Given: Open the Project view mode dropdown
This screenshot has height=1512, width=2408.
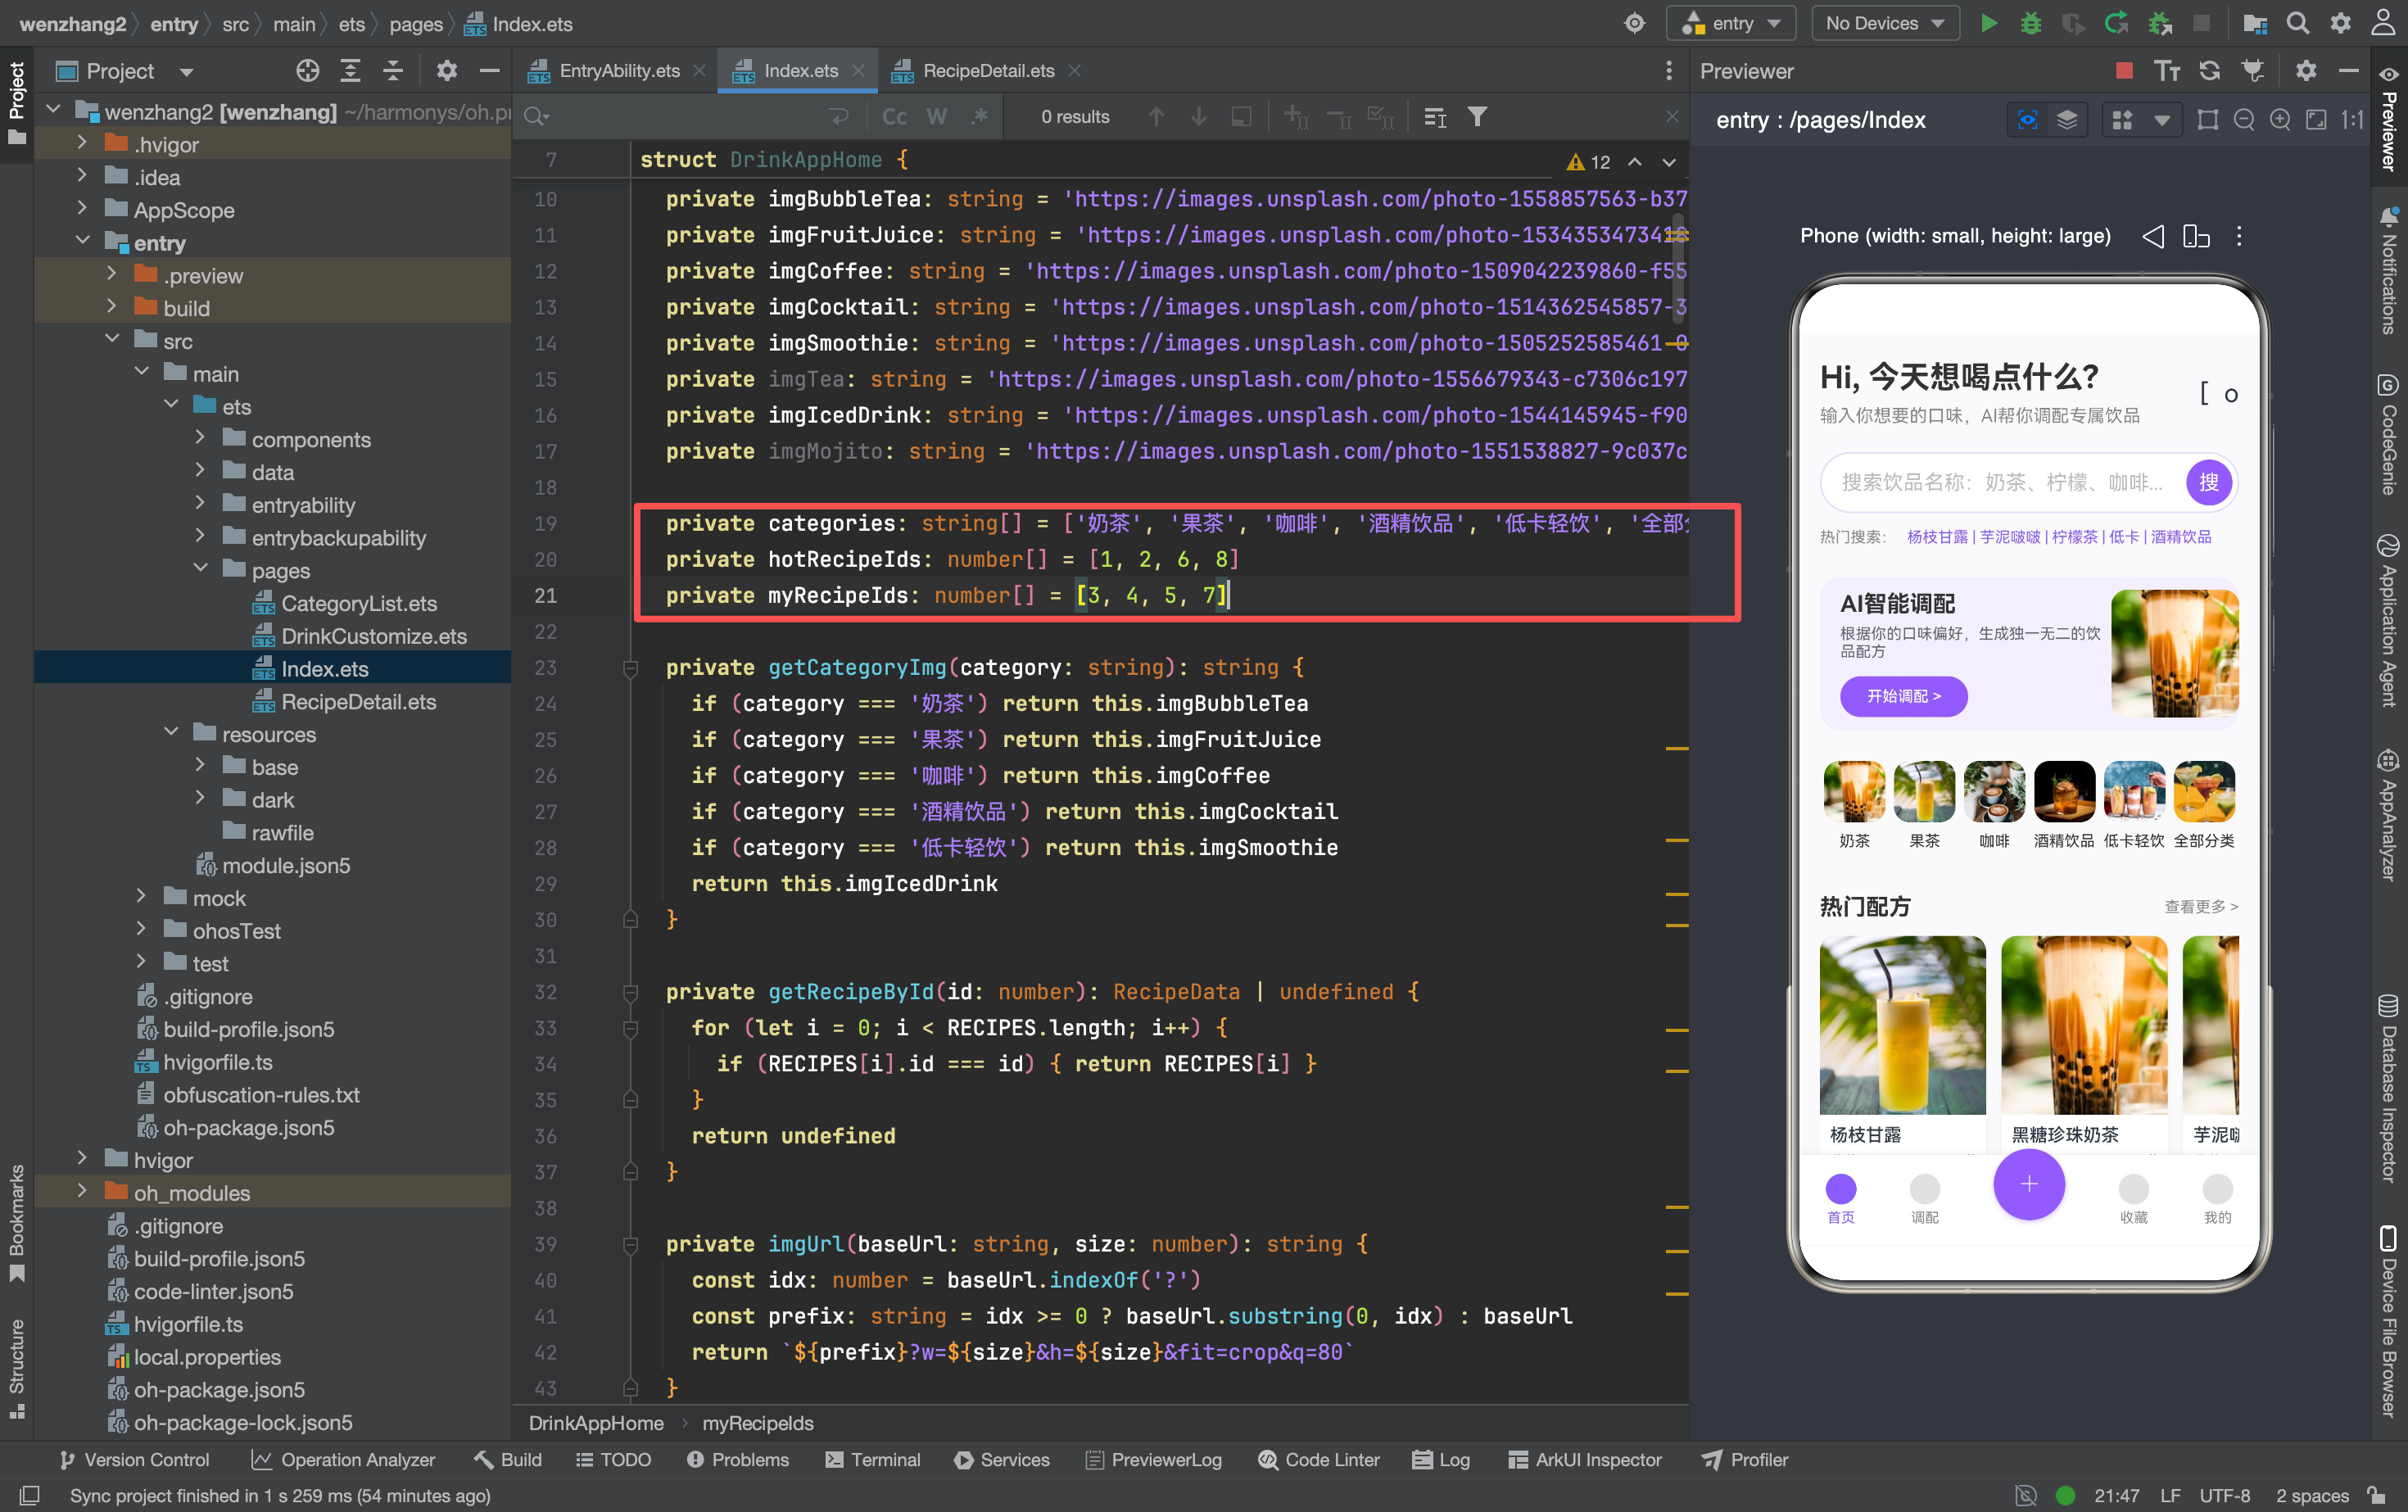Looking at the screenshot, I should tap(186, 72).
